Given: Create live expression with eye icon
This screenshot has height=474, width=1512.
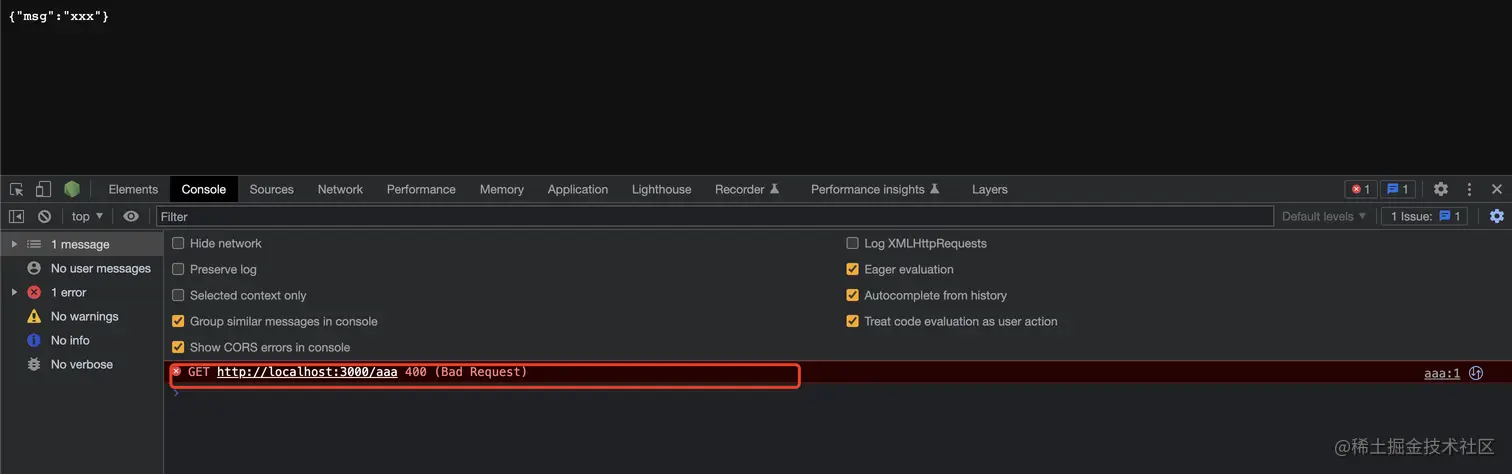Looking at the screenshot, I should click(131, 216).
